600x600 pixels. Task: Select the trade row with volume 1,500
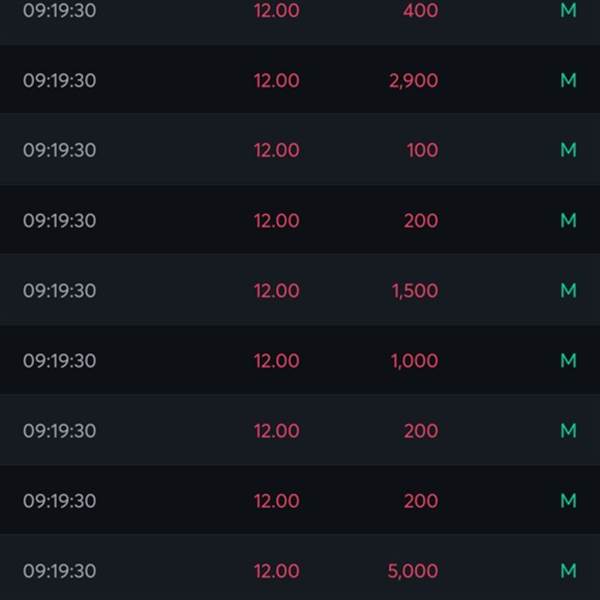(300, 290)
